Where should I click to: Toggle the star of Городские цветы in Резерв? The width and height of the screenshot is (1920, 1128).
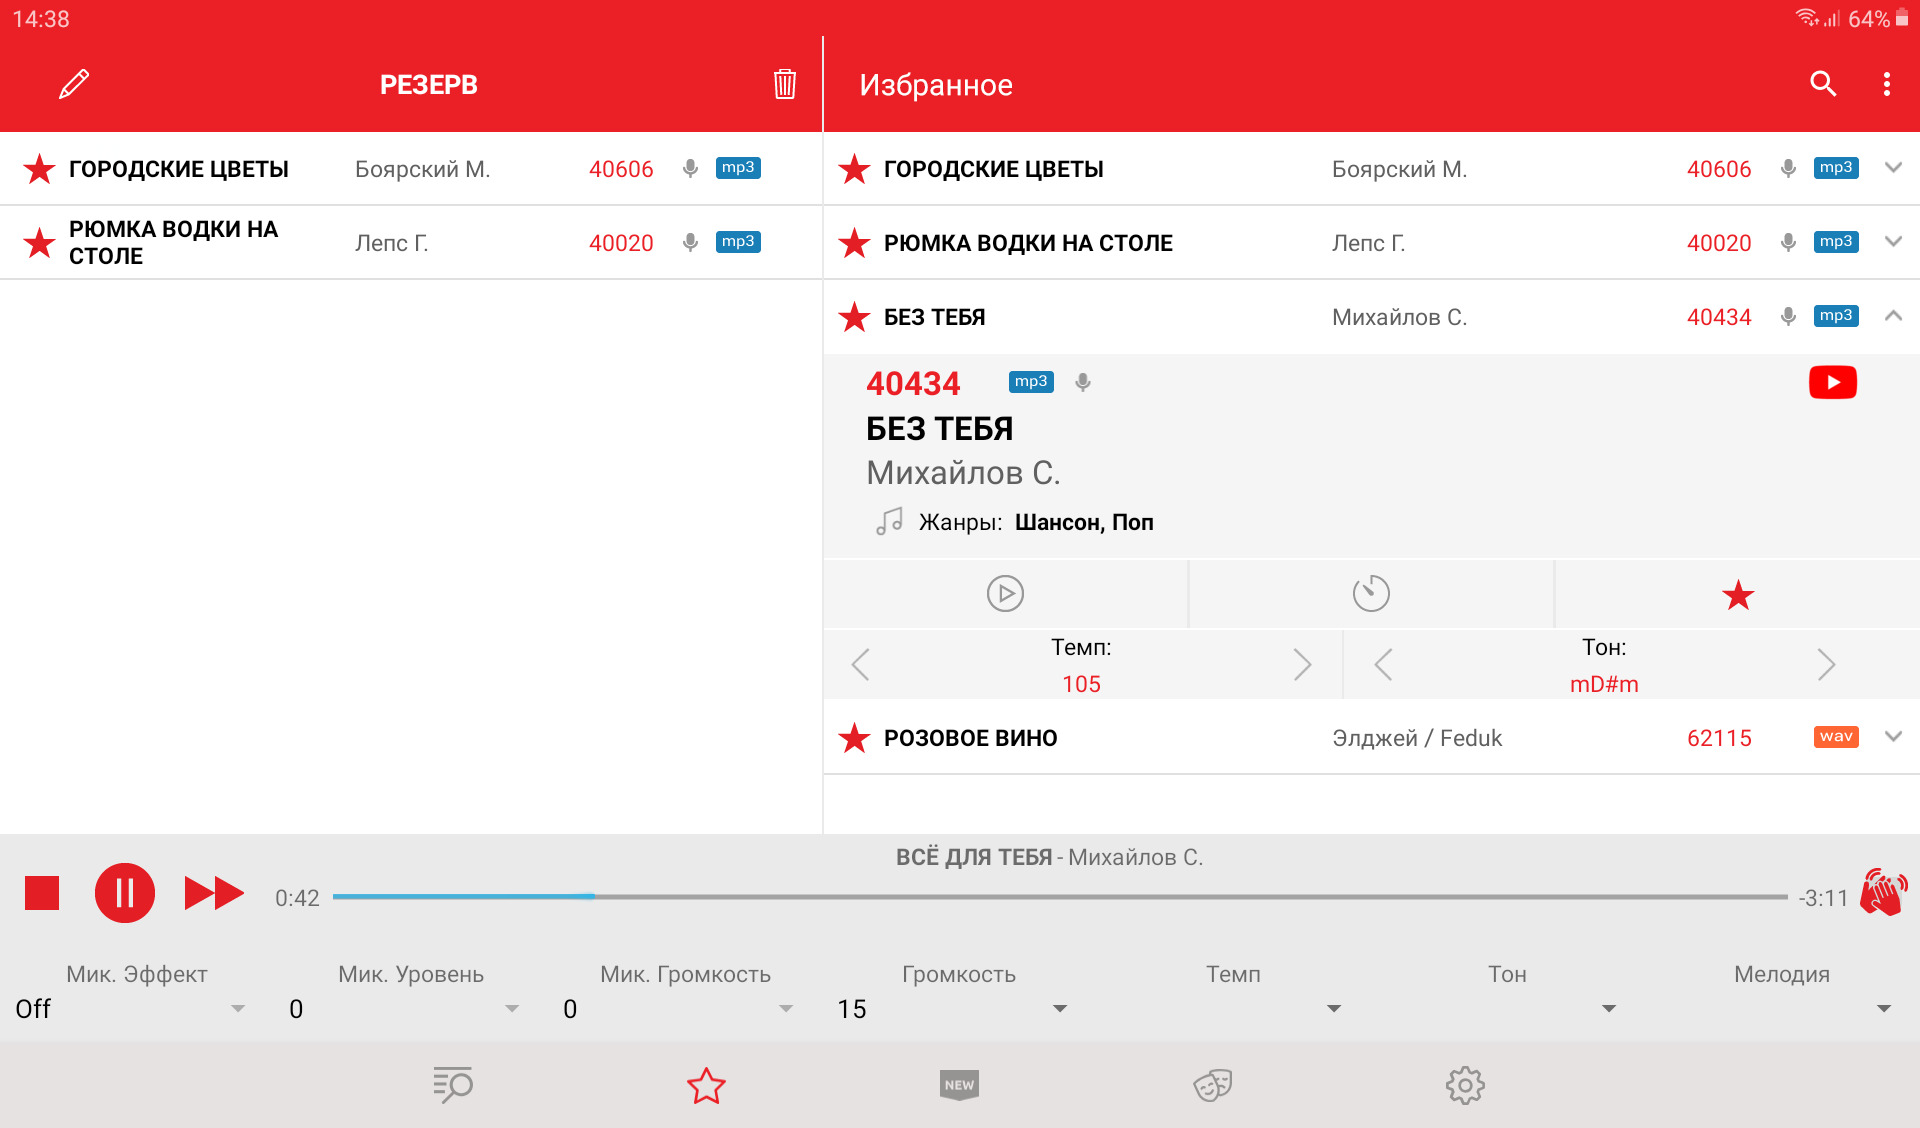tap(39, 169)
